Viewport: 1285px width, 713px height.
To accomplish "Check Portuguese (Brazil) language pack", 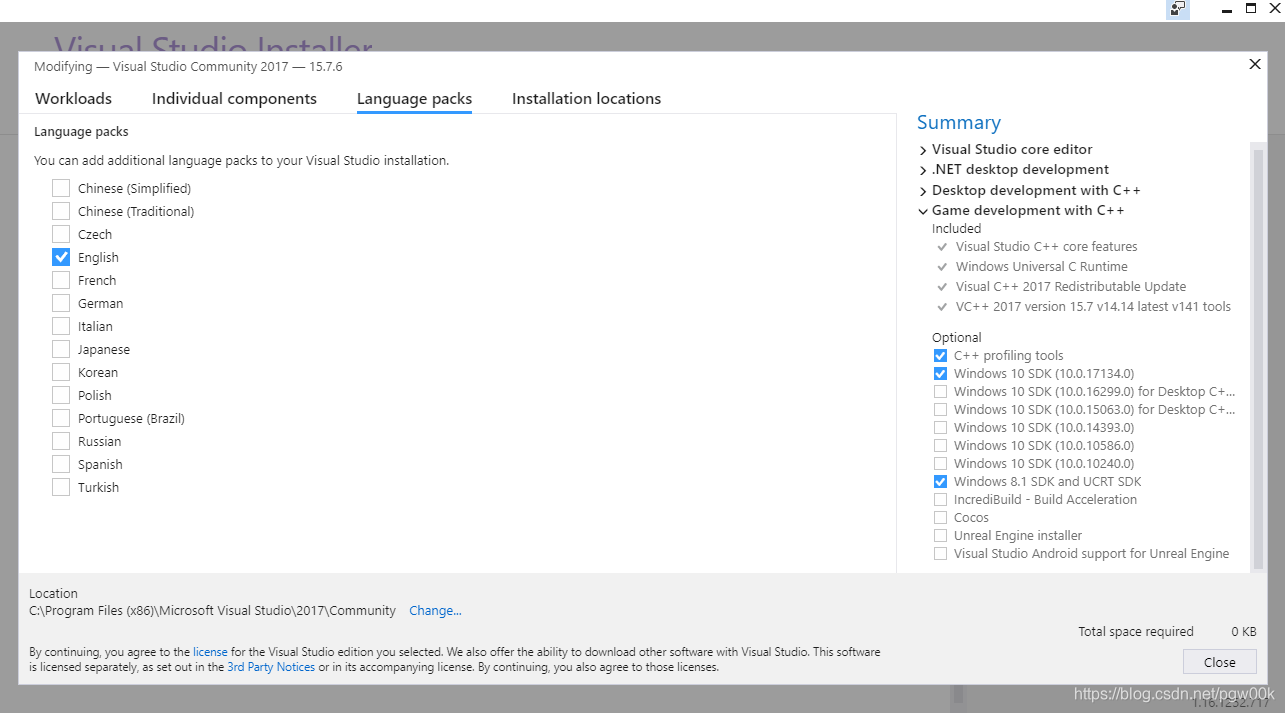I will pos(61,418).
